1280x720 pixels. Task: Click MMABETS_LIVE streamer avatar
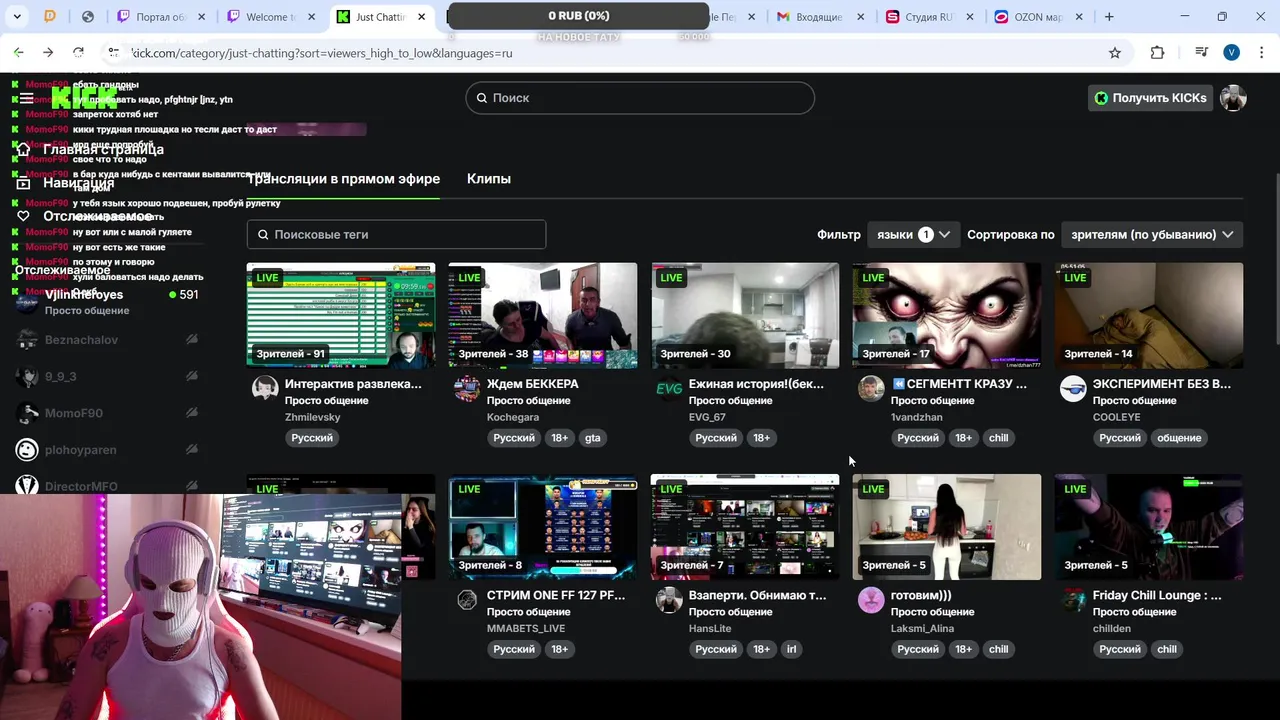467,600
